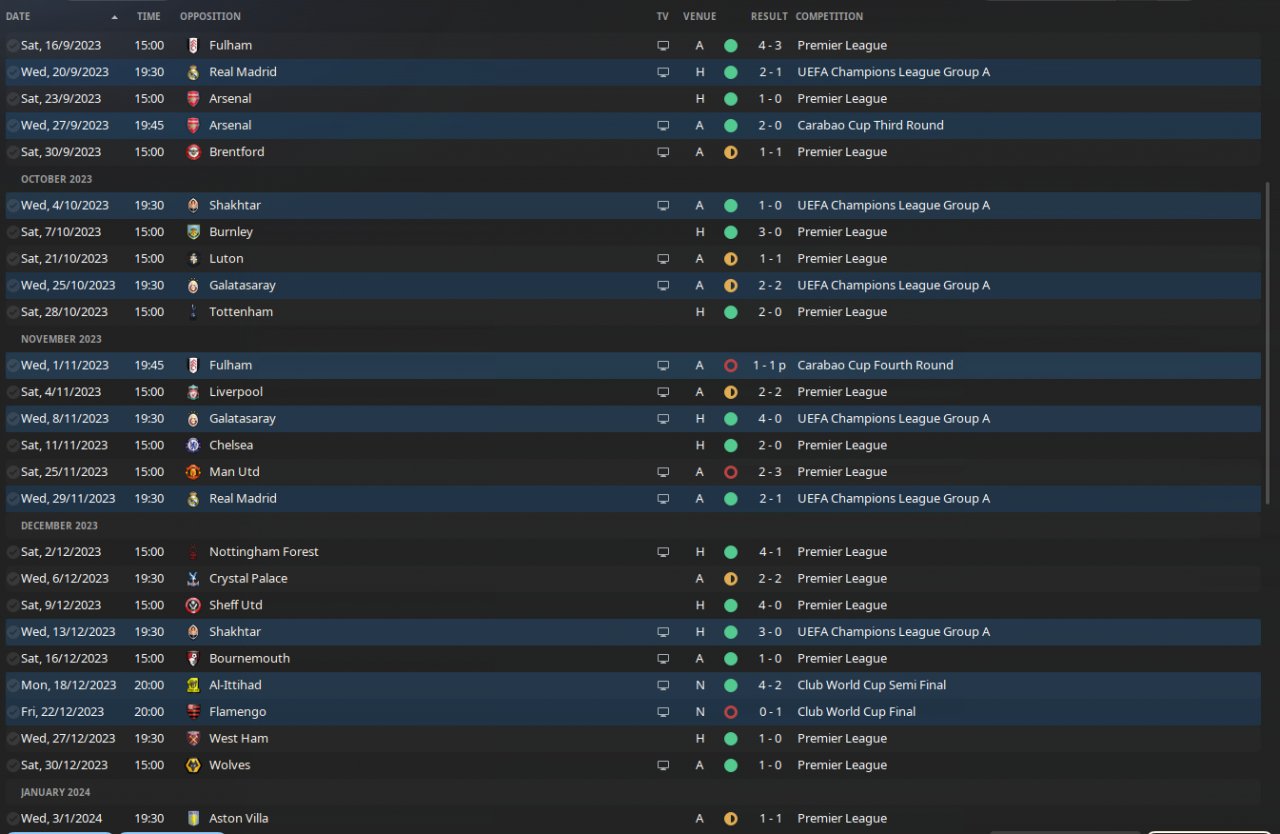This screenshot has height=834, width=1280.
Task: Click the Competition column header
Action: (x=829, y=16)
